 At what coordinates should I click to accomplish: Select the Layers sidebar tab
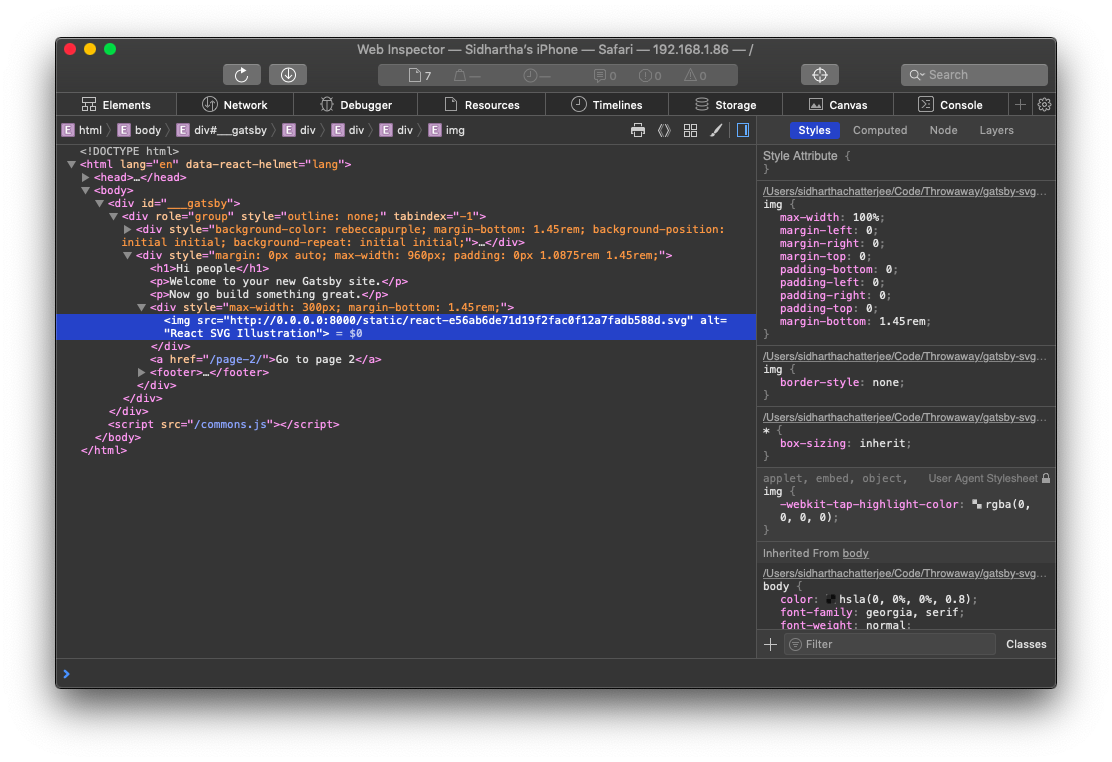pos(996,130)
